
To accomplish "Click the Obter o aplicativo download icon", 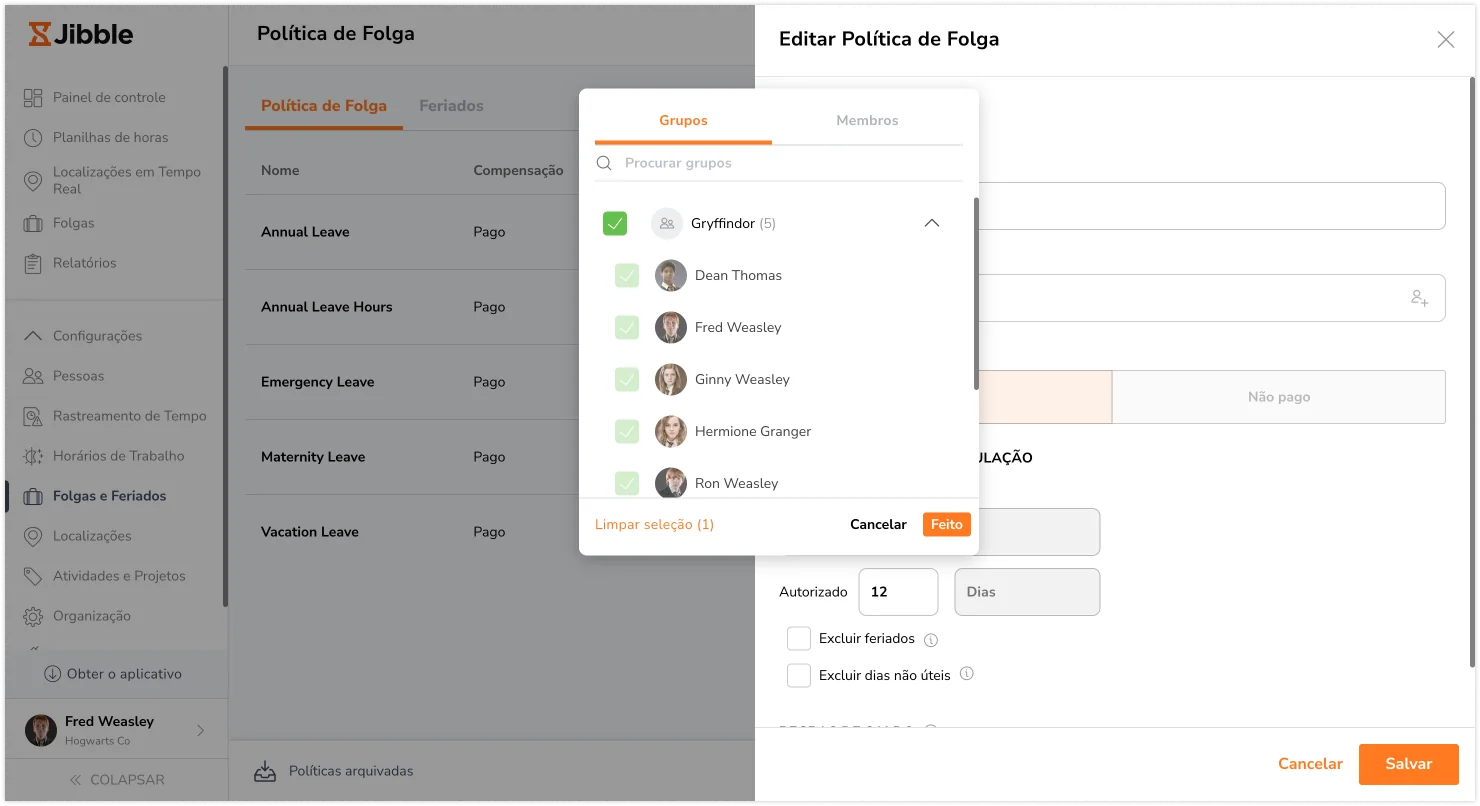I will click(53, 674).
